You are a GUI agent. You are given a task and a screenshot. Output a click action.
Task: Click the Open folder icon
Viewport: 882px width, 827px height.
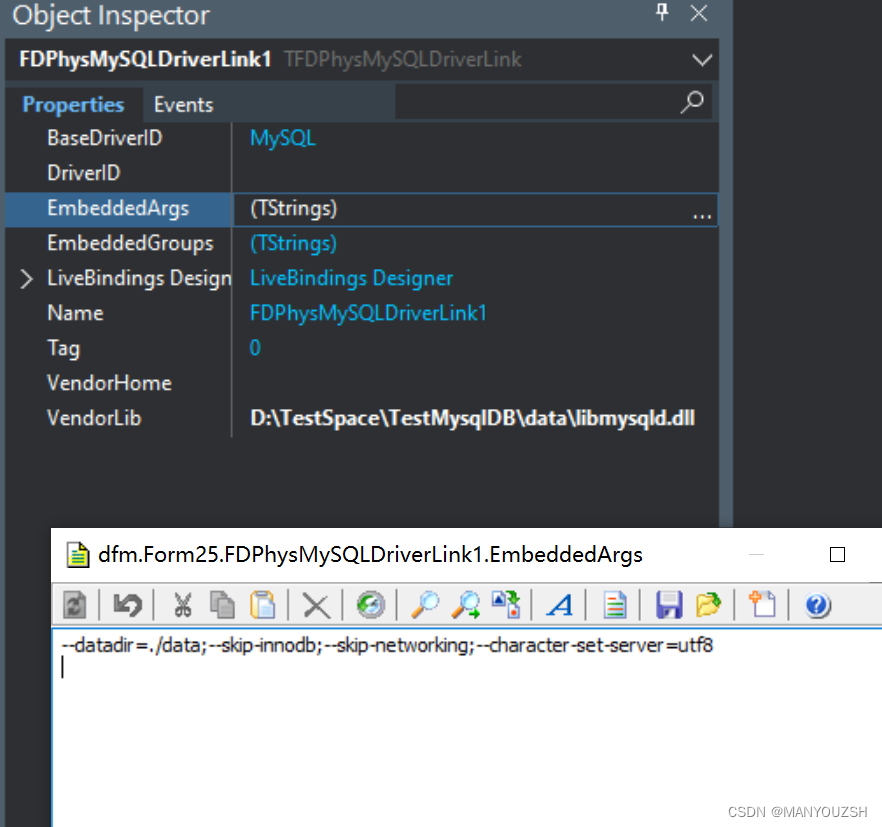tap(708, 605)
